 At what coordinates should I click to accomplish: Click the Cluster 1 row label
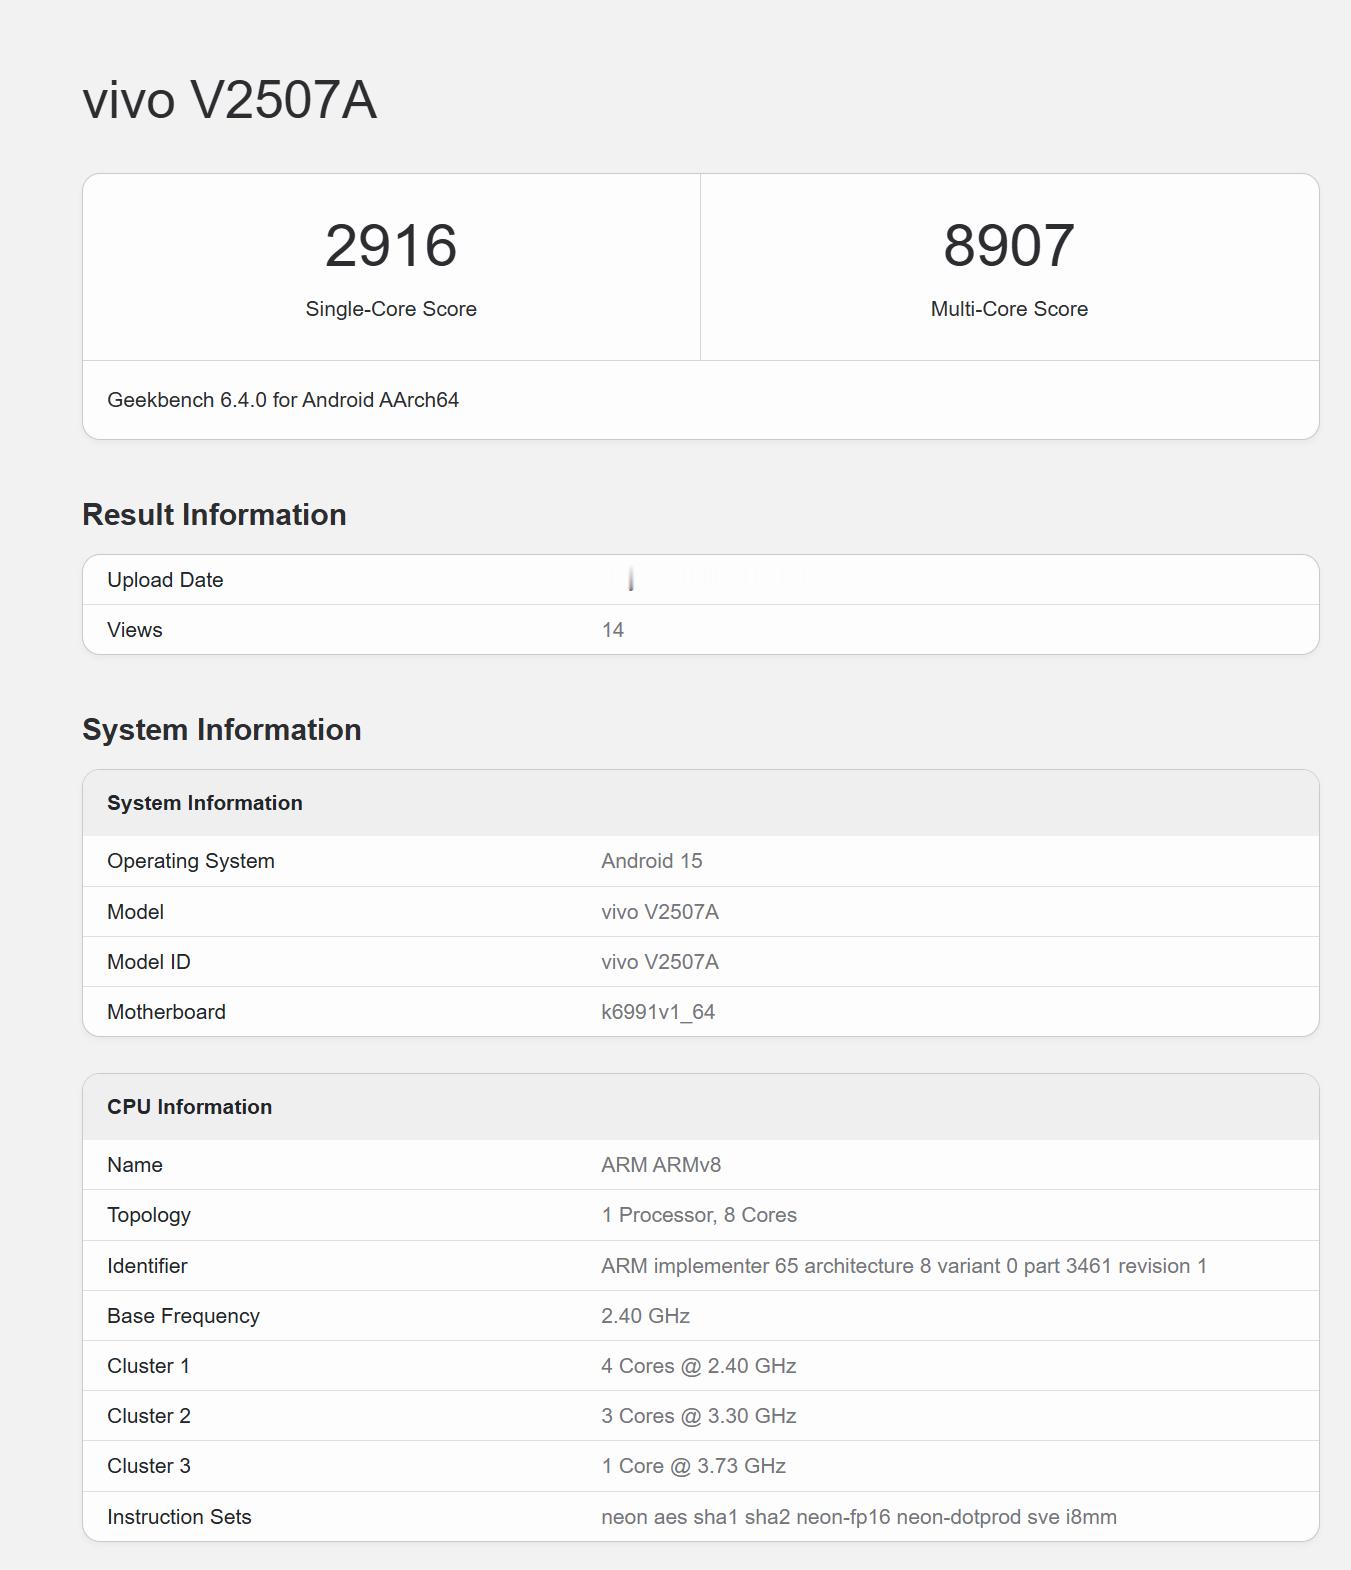[x=149, y=1366]
